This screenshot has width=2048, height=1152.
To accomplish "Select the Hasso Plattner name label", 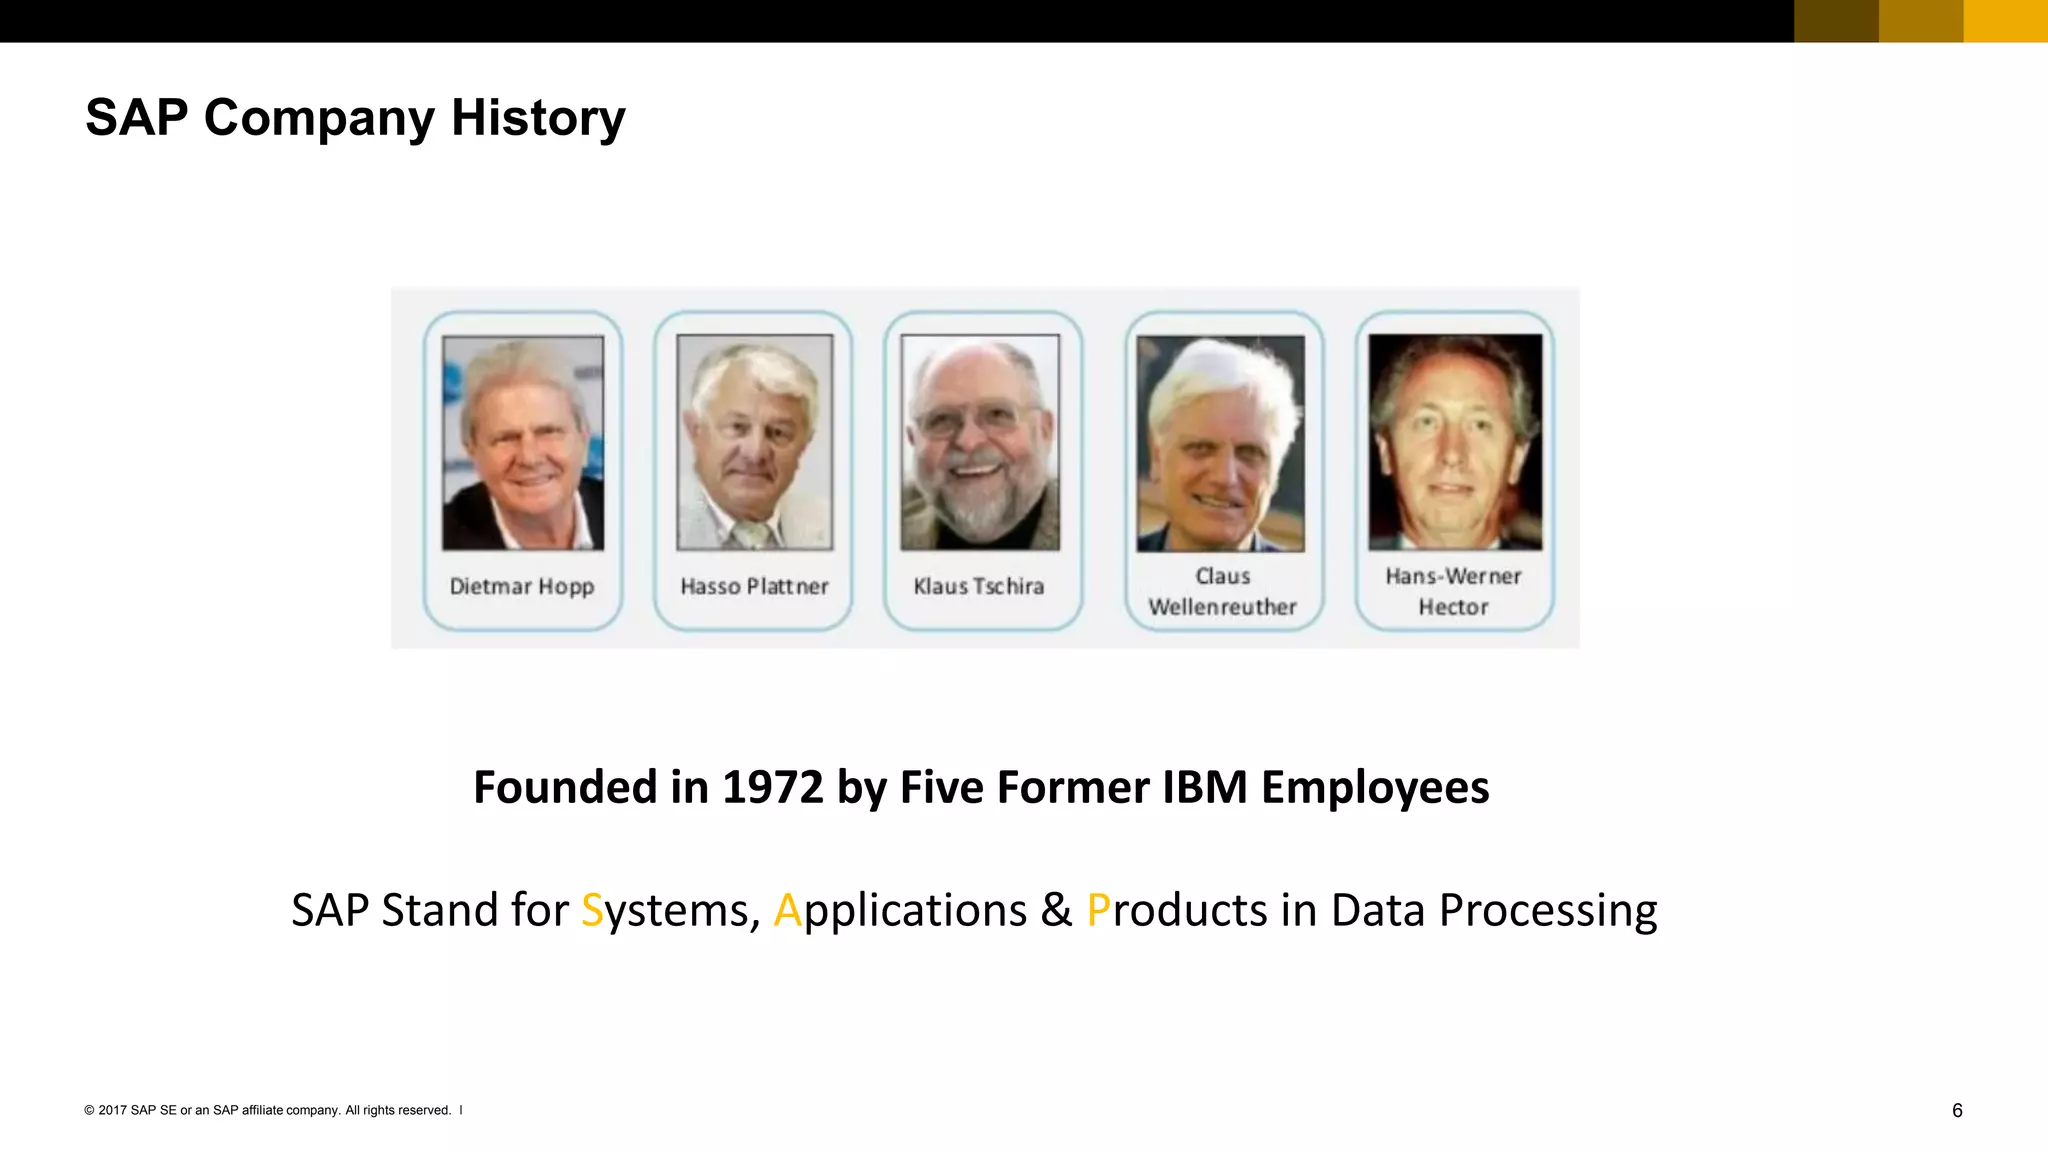I will pyautogui.click(x=754, y=586).
